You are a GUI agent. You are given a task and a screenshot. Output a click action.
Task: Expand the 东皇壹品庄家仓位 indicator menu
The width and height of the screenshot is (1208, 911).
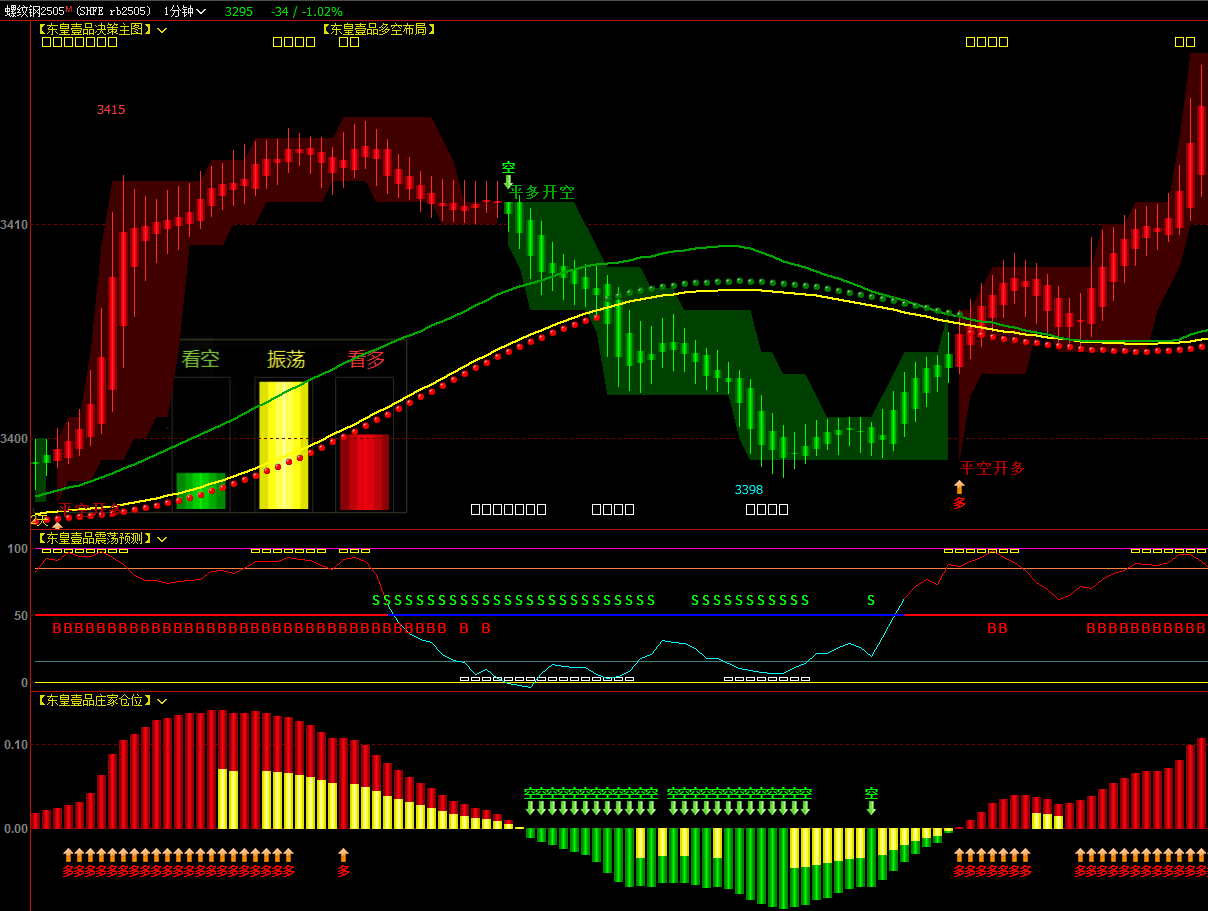[x=162, y=701]
